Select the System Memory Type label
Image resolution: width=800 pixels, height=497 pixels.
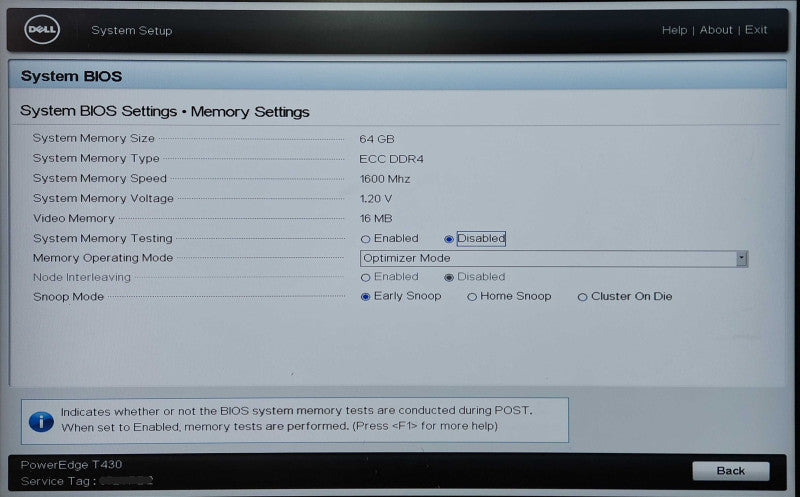click(x=96, y=158)
